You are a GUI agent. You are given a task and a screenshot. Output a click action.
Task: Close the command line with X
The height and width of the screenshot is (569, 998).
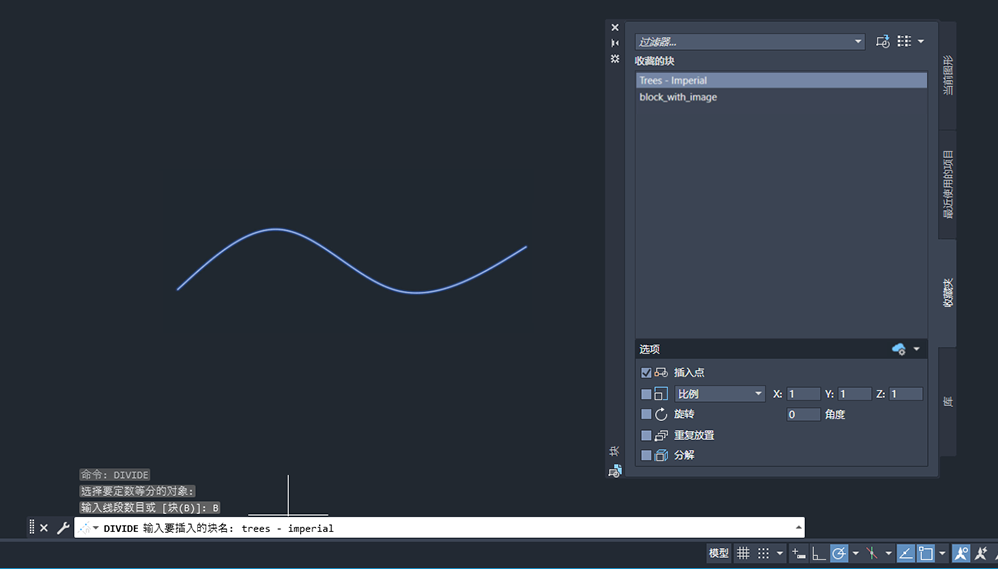tap(44, 528)
